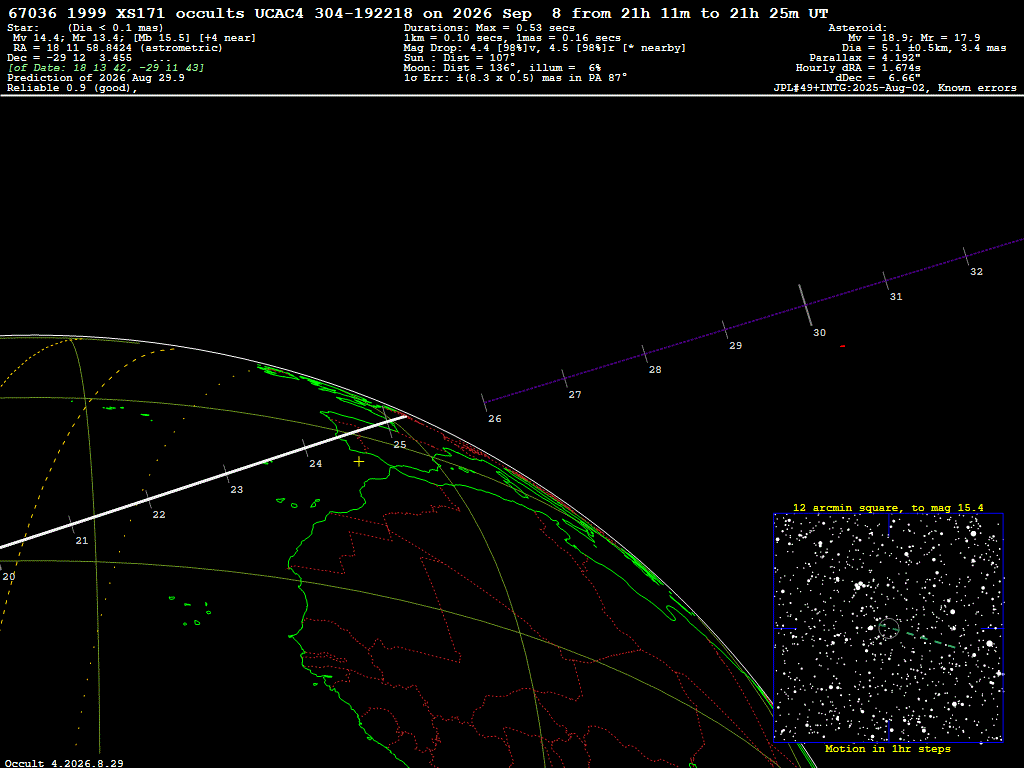This screenshot has width=1024, height=768.
Task: Click the 'Motion in 1hr steps' caption
Action: (x=888, y=749)
